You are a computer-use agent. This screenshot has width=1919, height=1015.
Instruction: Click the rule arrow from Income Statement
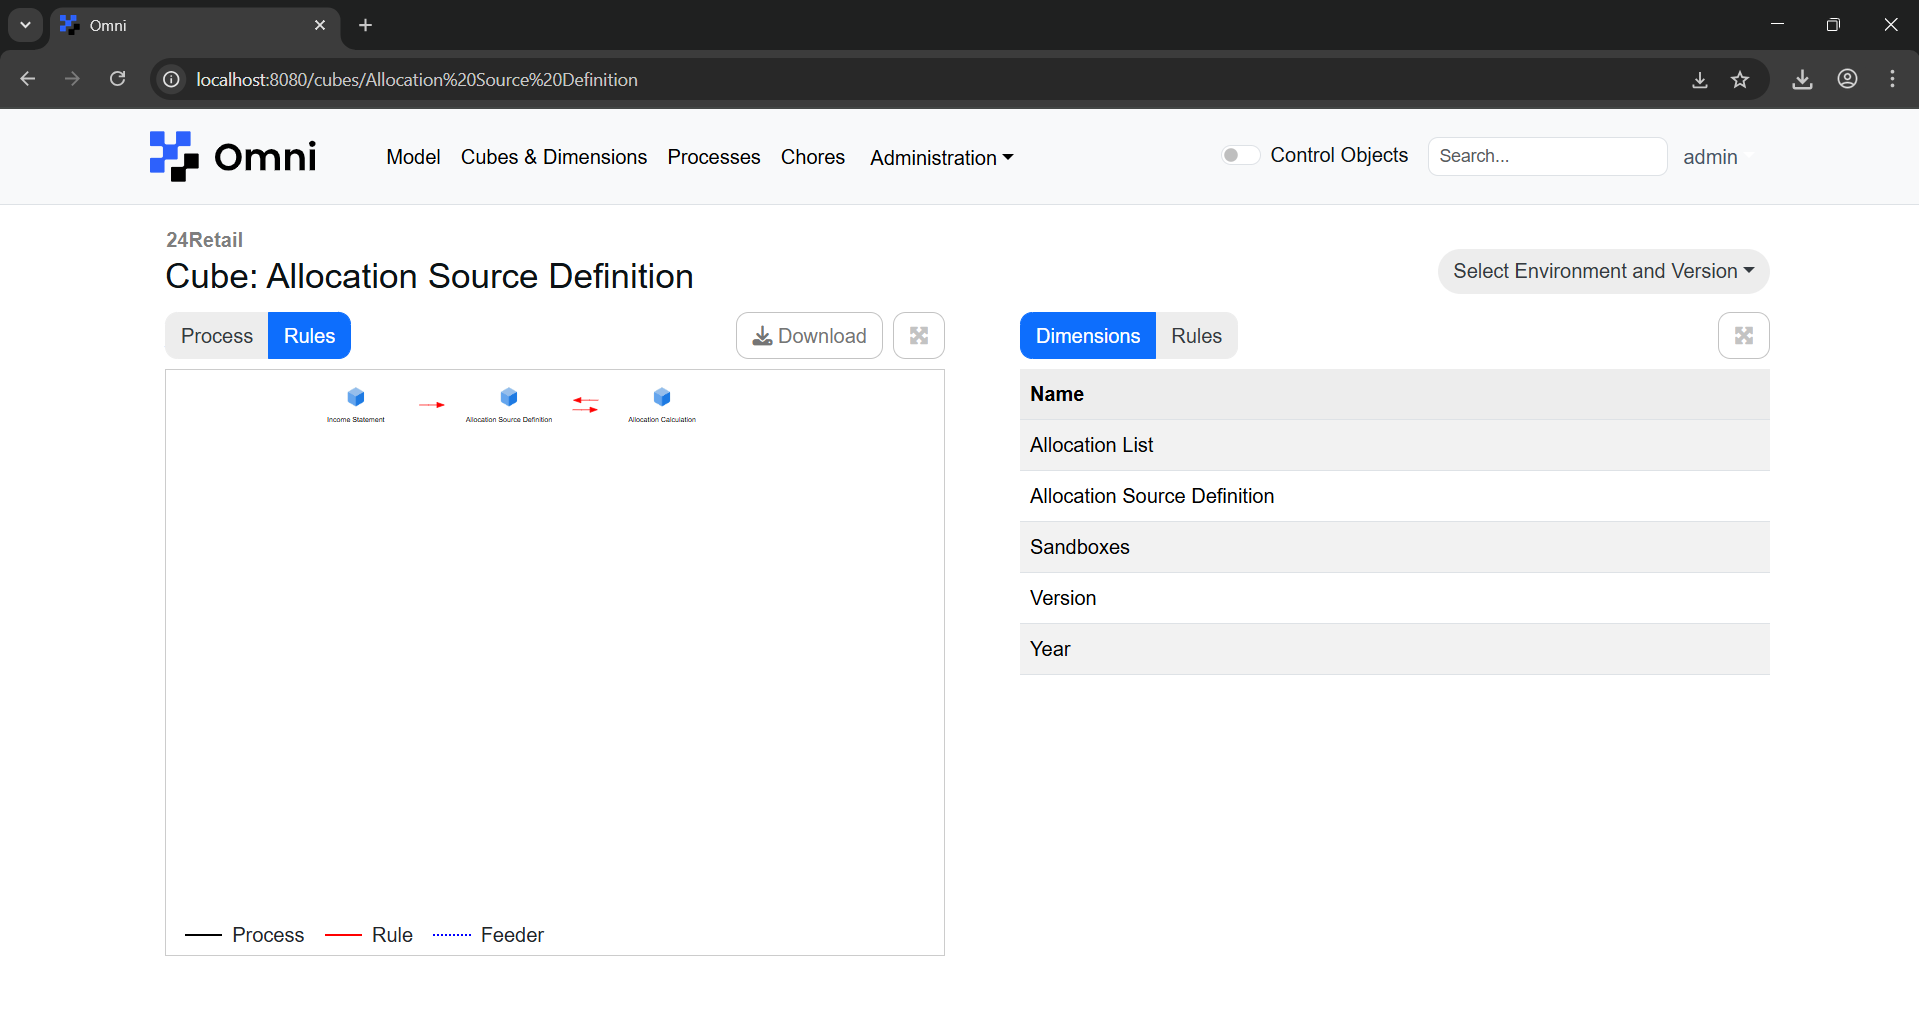coord(432,405)
